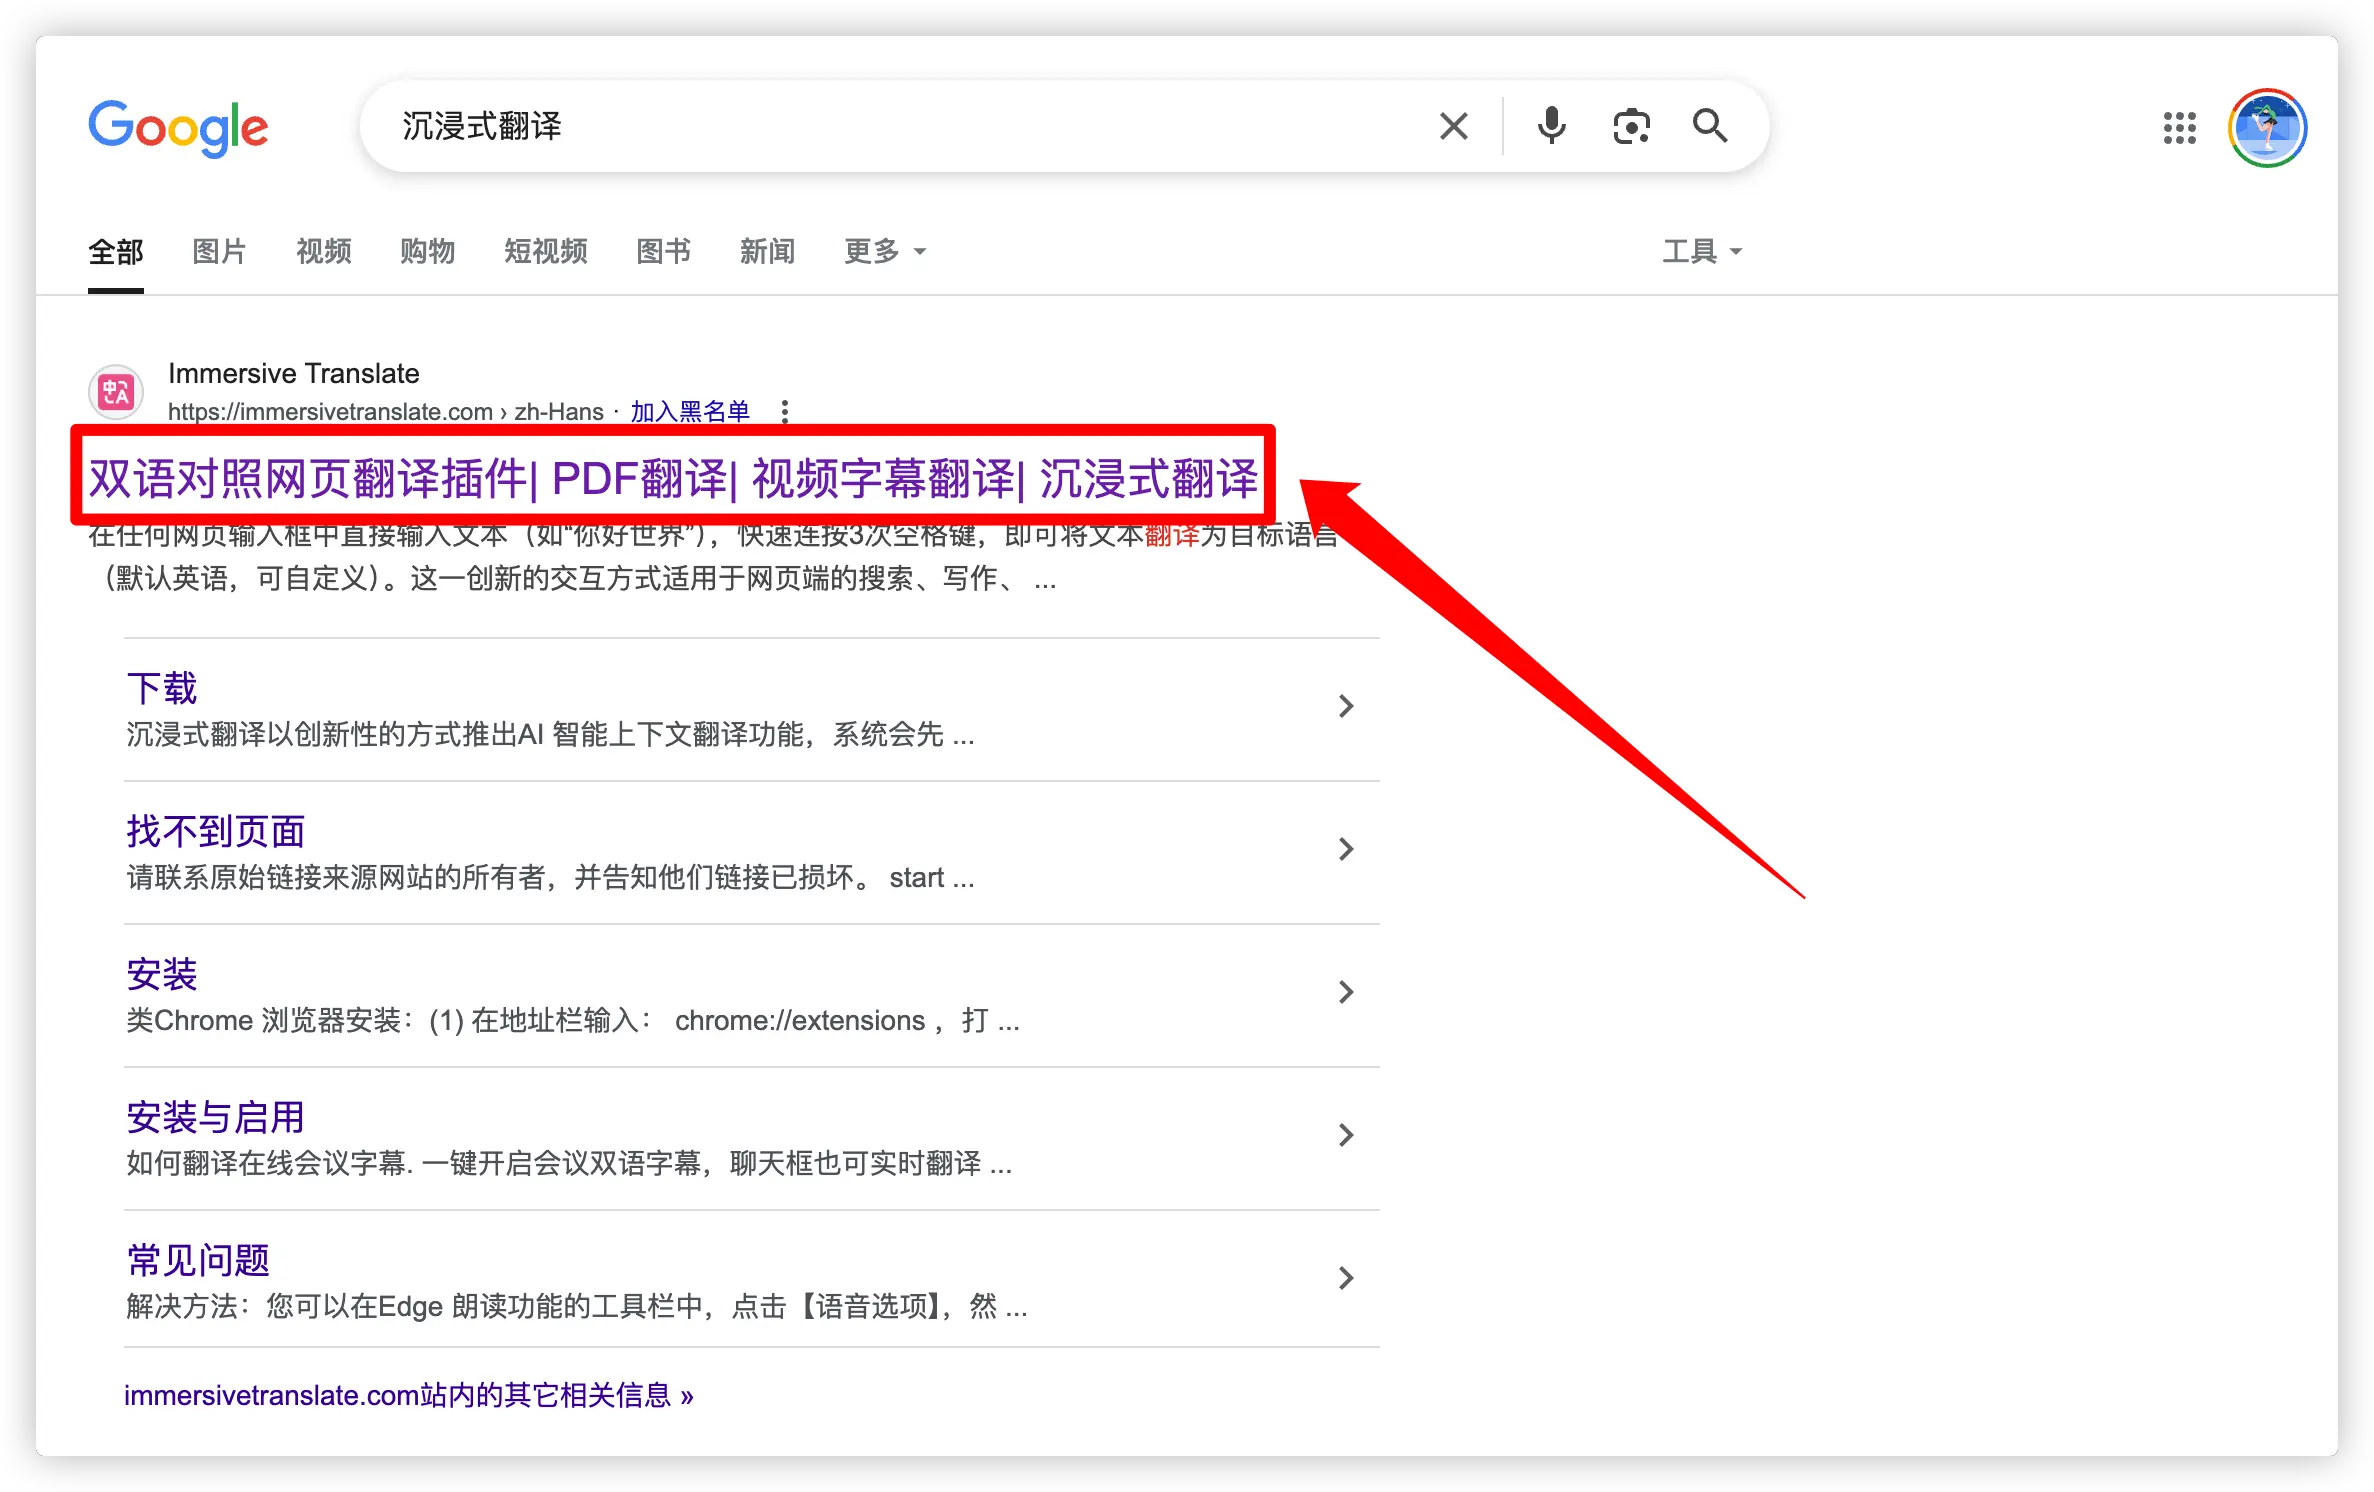This screenshot has height=1492, width=2374.
Task: Click the Immersive Translate site name
Action: pyautogui.click(x=293, y=373)
